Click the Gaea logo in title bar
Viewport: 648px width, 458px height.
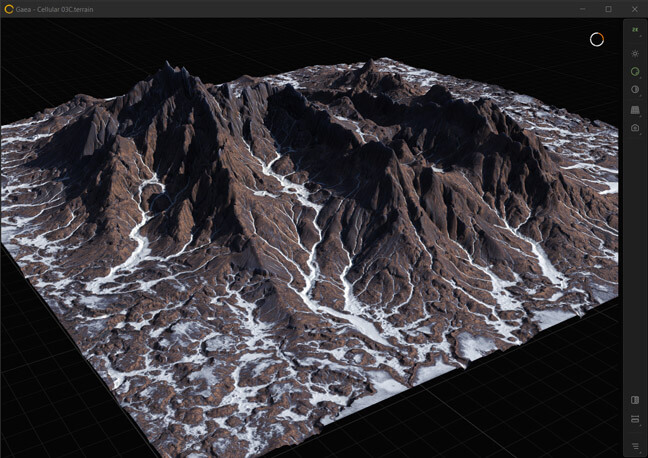pyautogui.click(x=9, y=8)
